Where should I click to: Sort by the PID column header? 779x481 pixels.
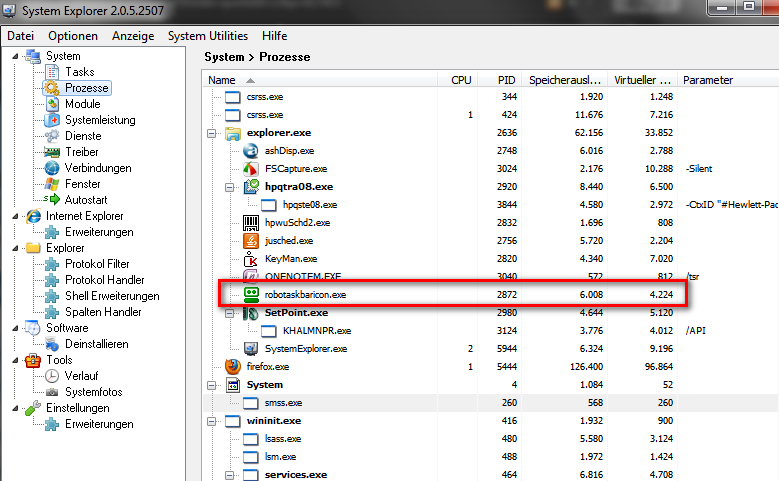(499, 80)
